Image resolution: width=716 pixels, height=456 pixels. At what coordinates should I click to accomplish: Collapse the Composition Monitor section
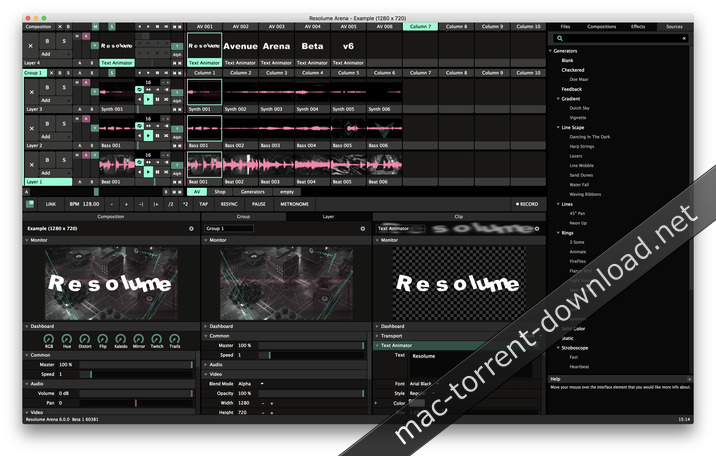27,240
